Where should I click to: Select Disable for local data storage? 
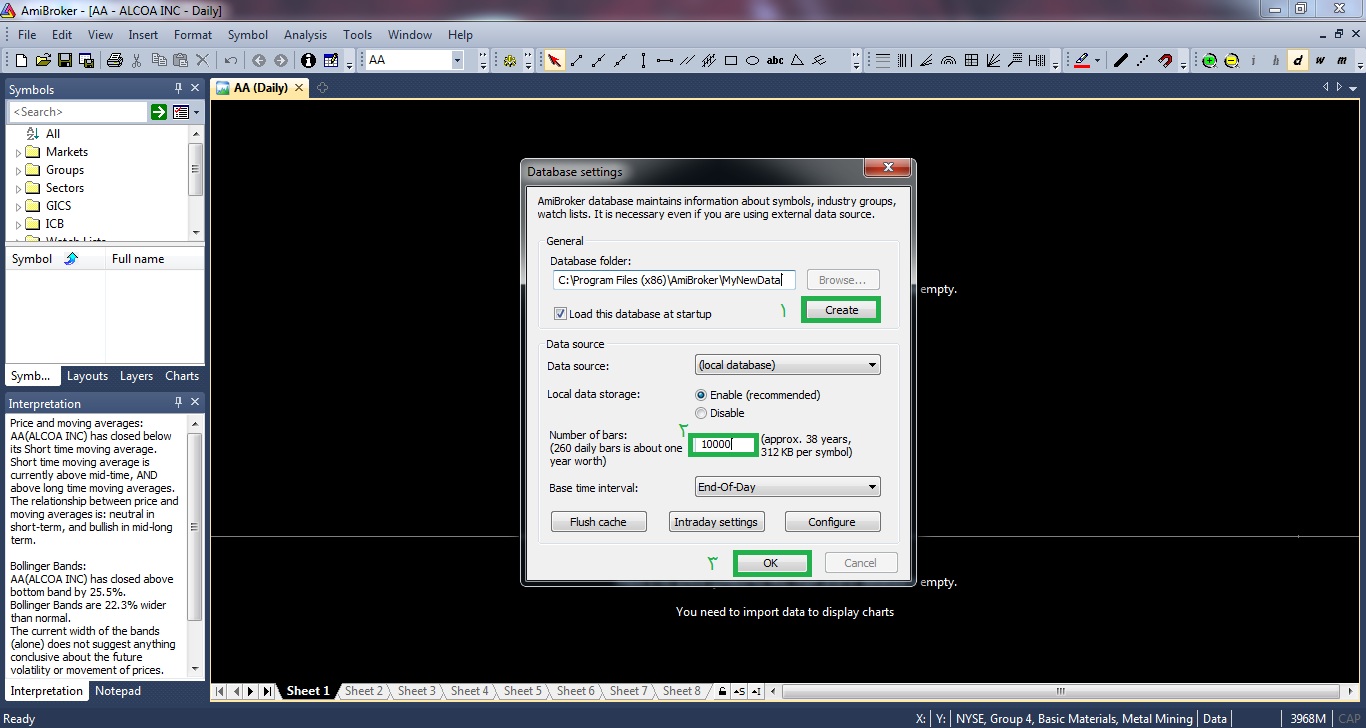click(701, 413)
